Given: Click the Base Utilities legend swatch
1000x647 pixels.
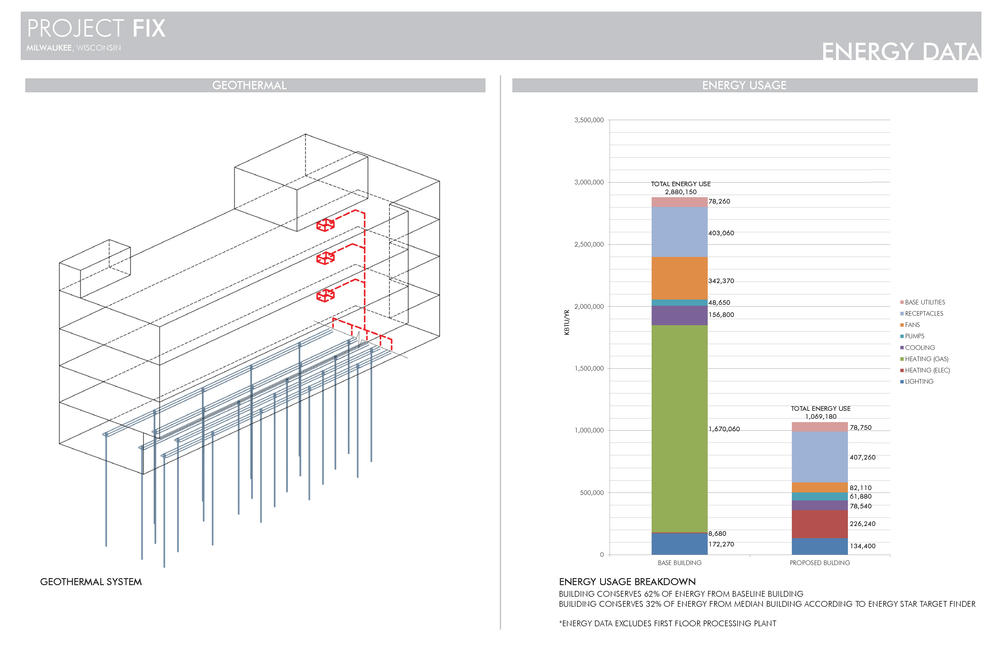Looking at the screenshot, I should pyautogui.click(x=902, y=302).
